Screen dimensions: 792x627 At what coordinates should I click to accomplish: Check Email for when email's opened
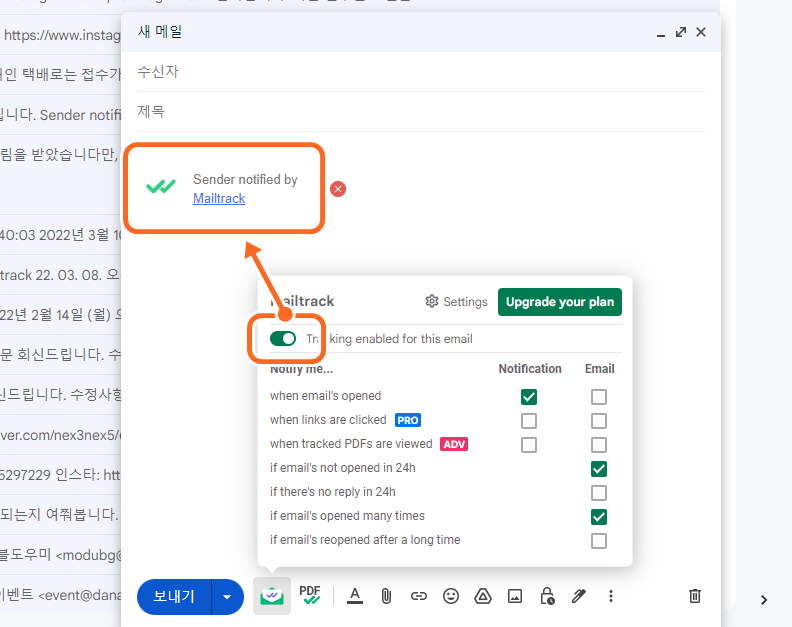(x=599, y=397)
